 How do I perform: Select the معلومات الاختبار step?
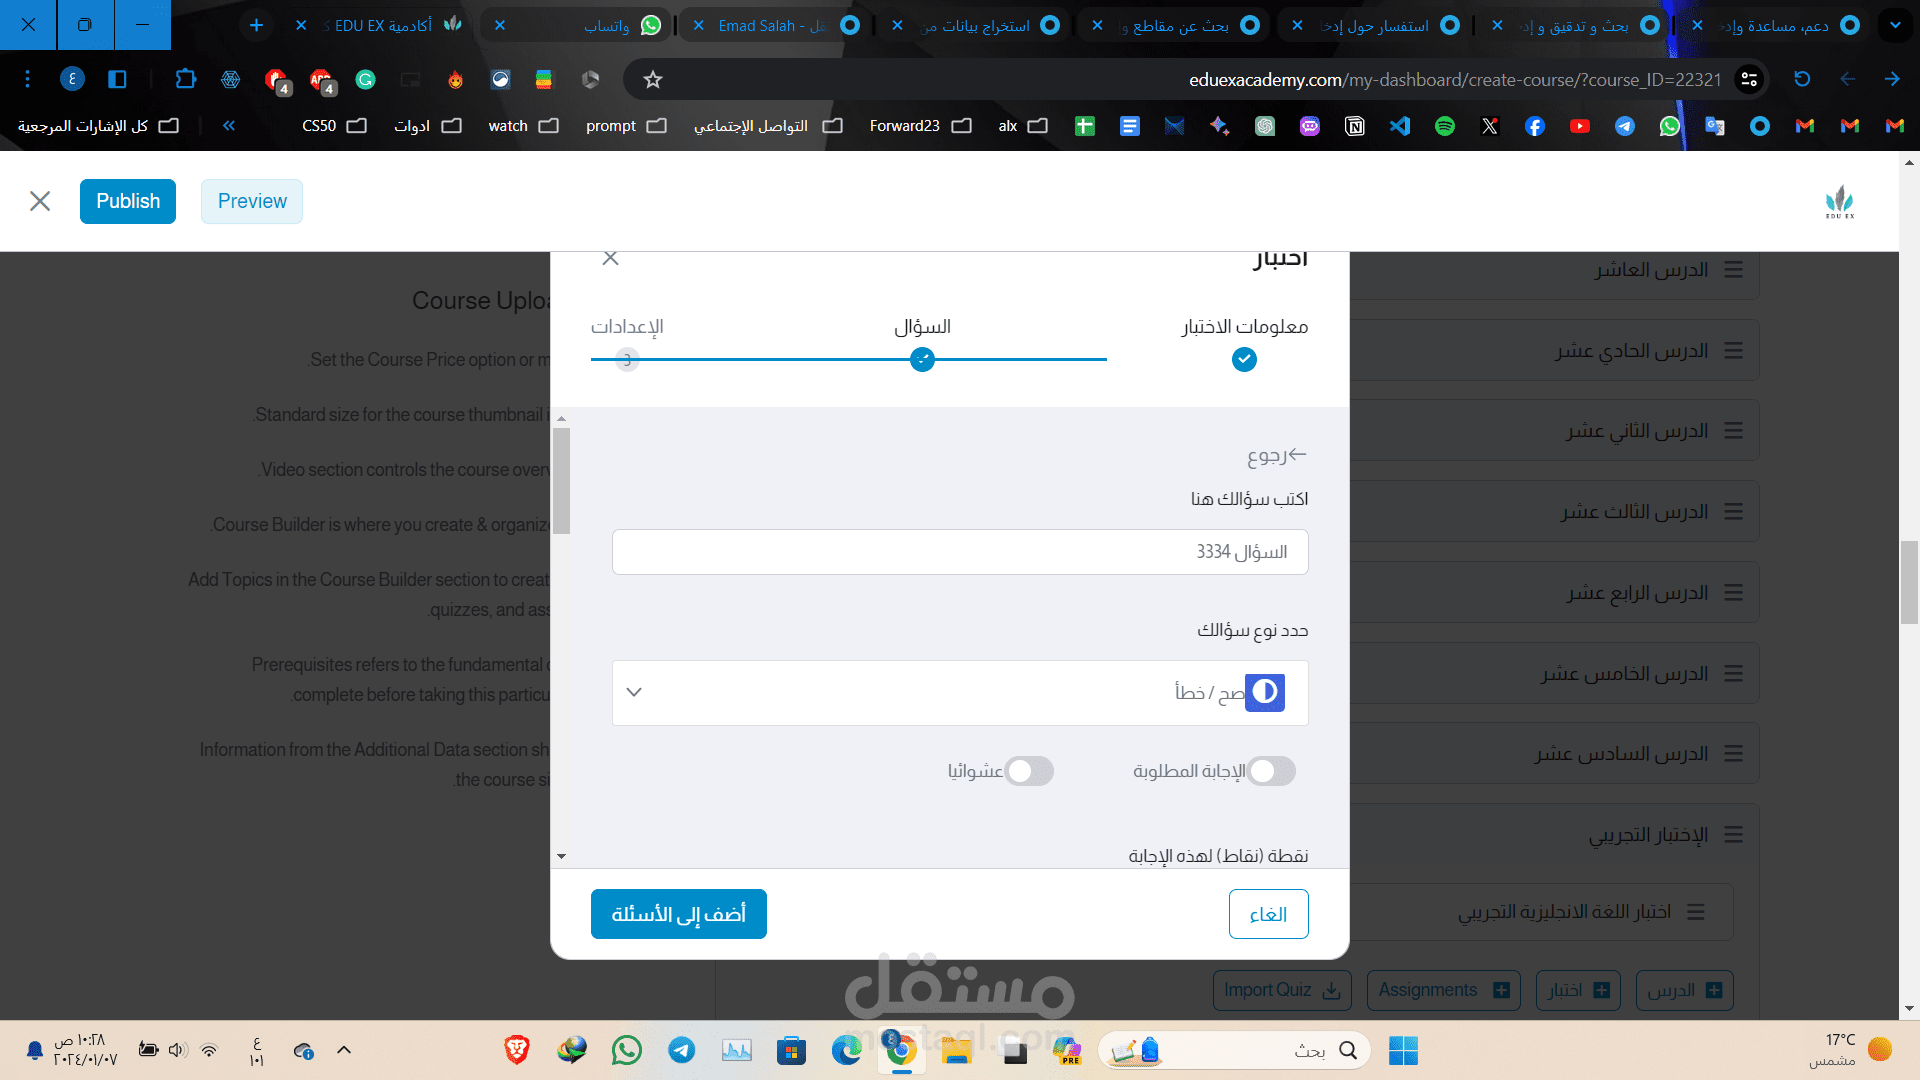(x=1244, y=359)
